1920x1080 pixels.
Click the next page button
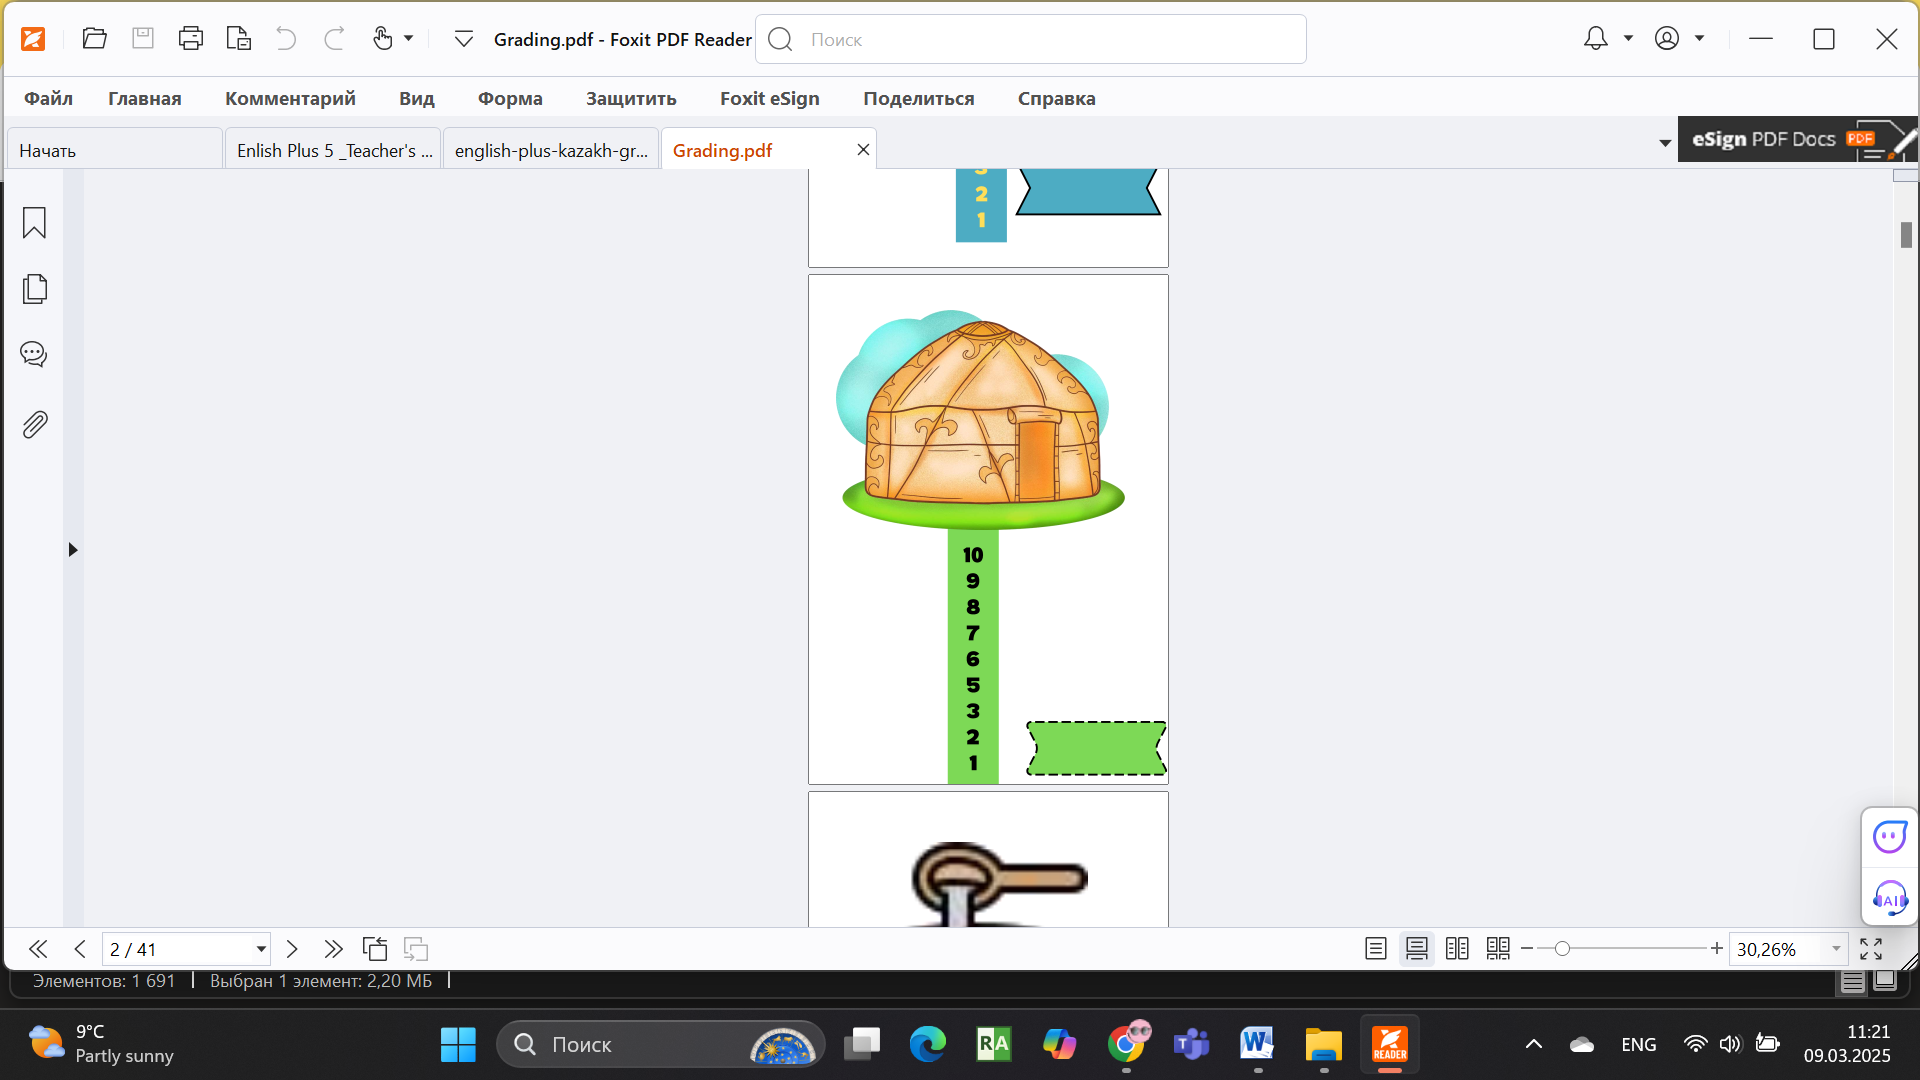292,949
